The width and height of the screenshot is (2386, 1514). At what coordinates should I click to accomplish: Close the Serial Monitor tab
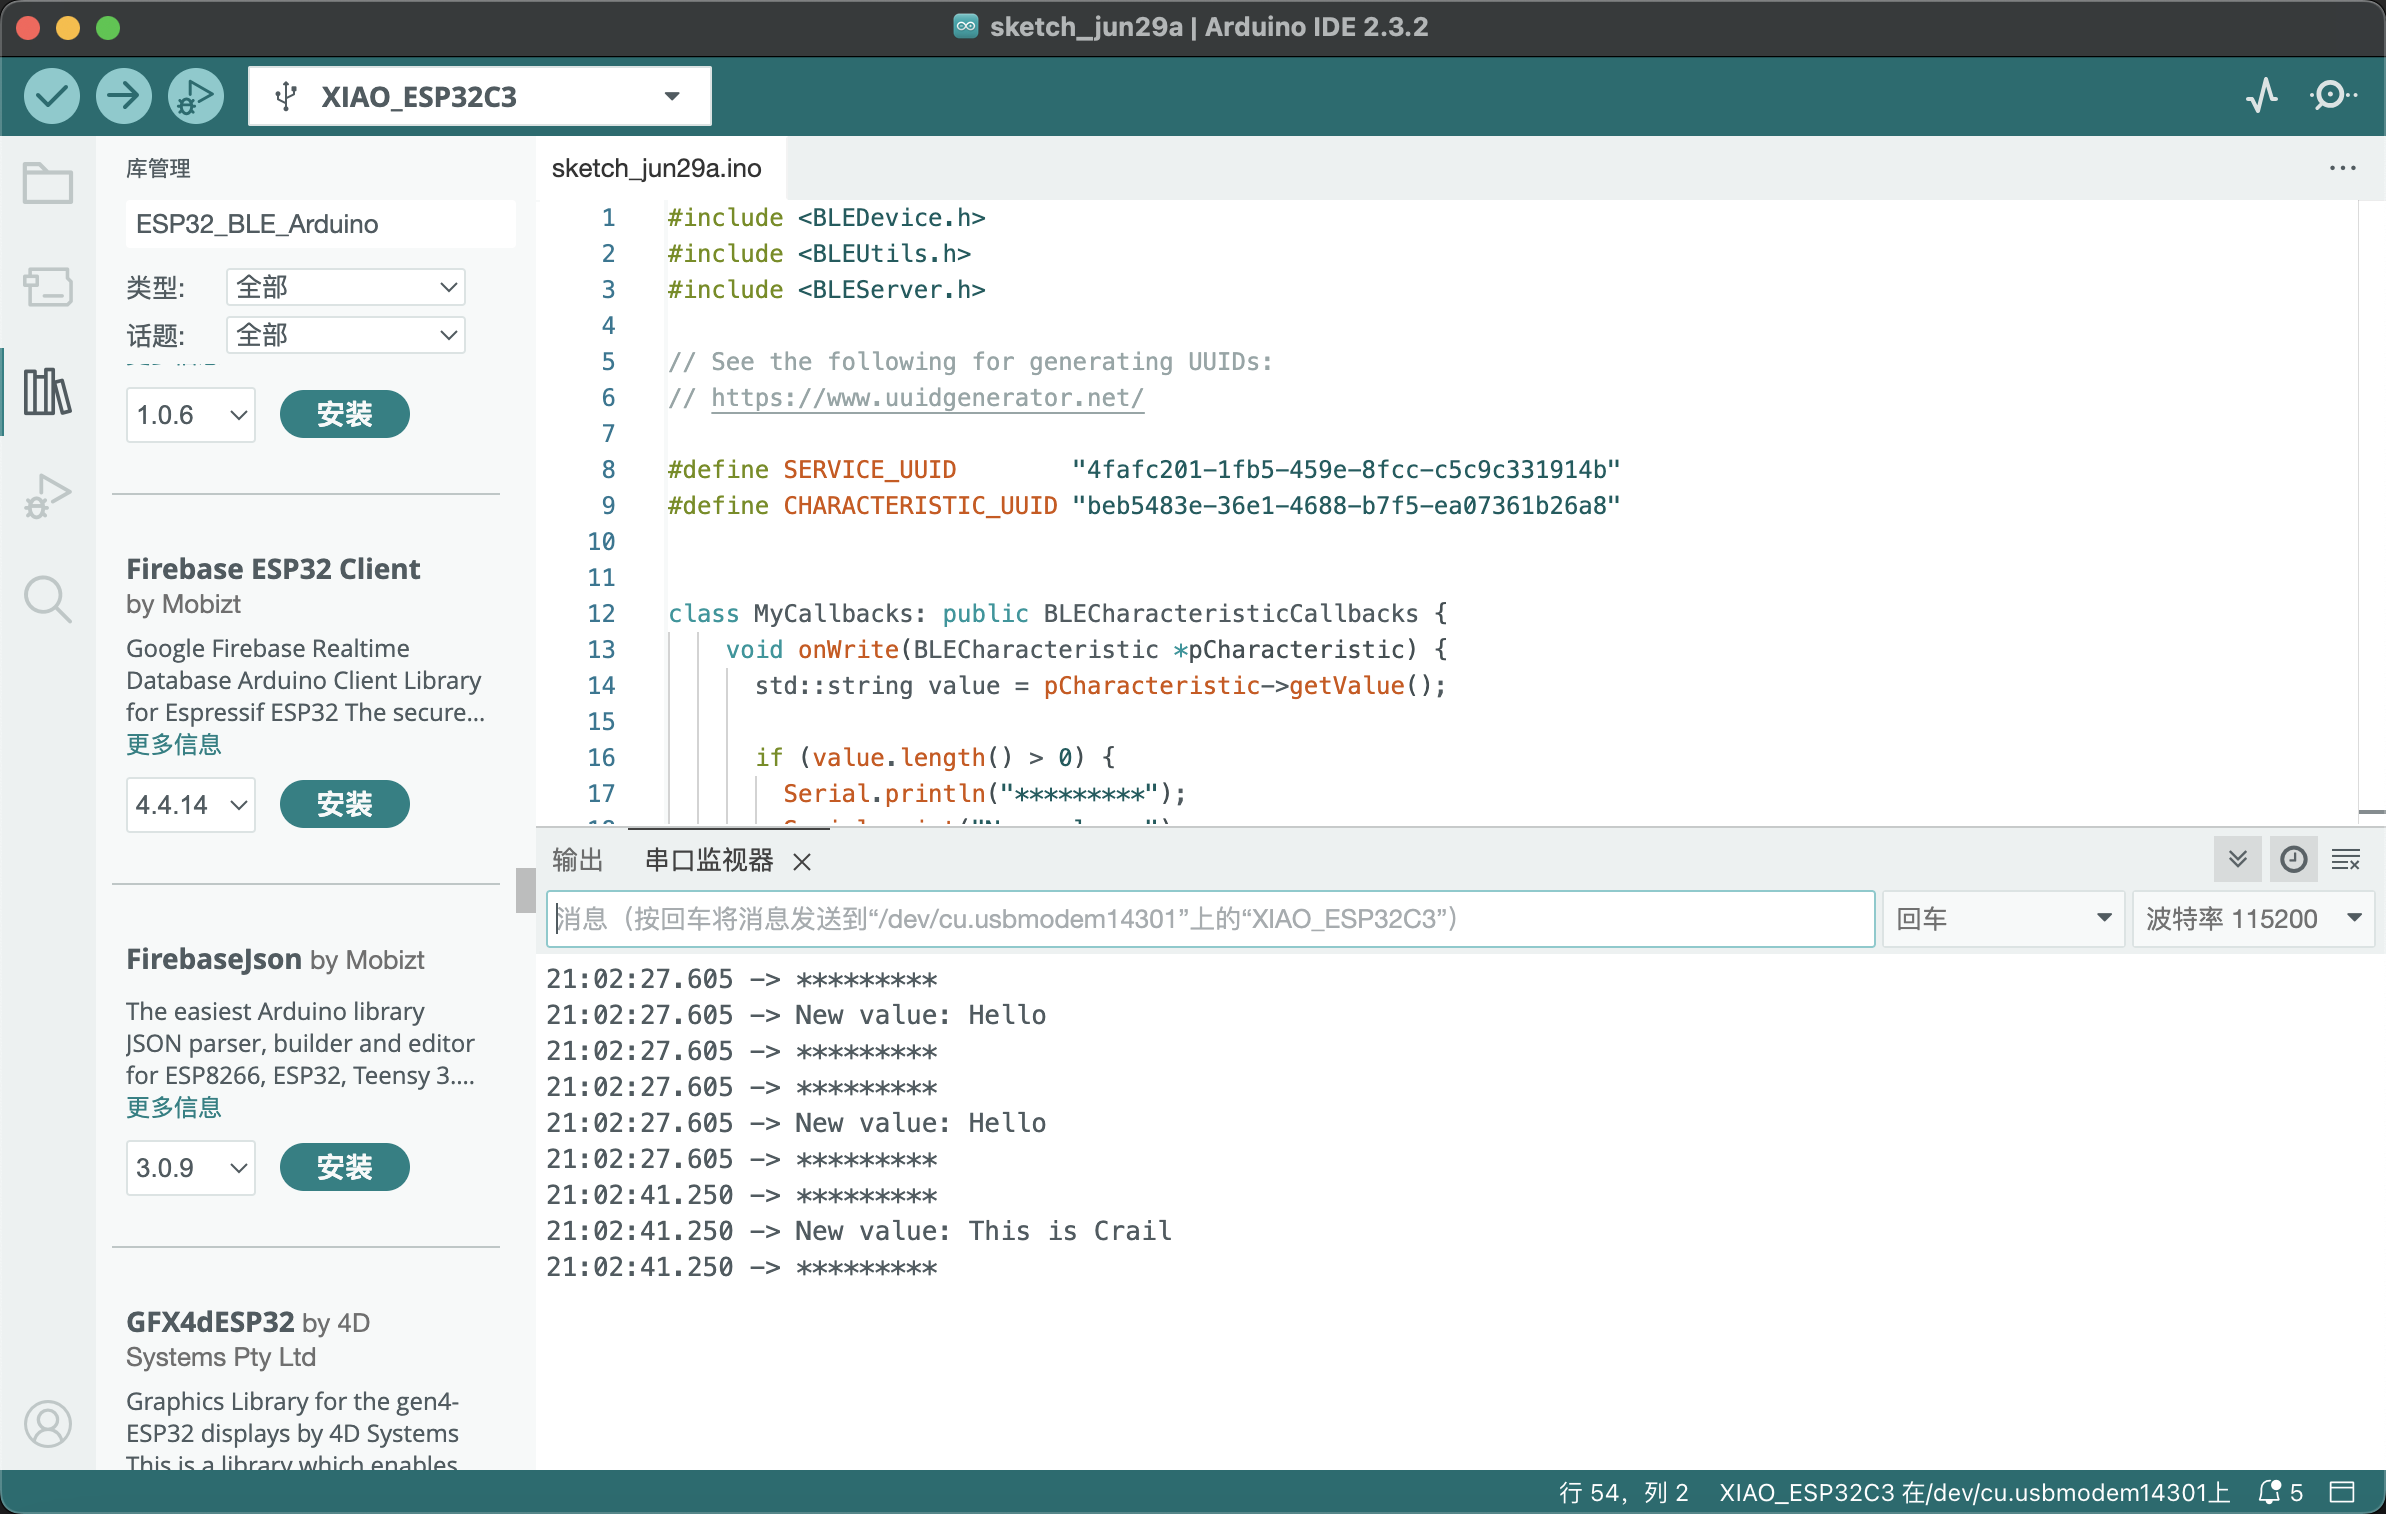802,861
